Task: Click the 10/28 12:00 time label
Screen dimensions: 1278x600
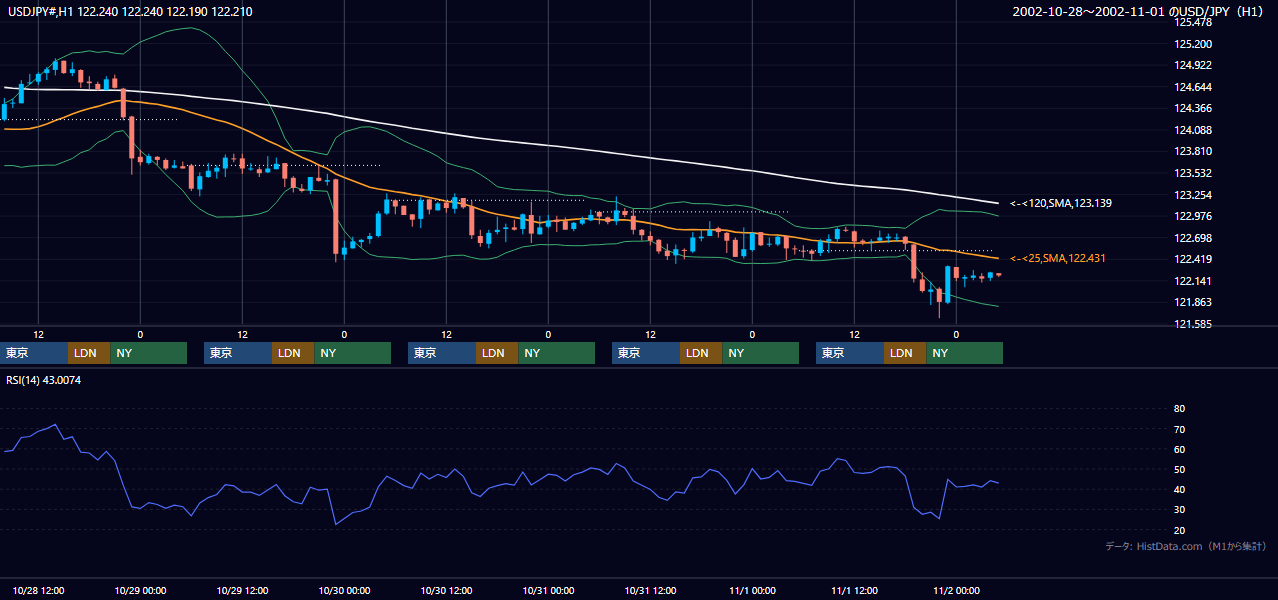Action: point(38,590)
